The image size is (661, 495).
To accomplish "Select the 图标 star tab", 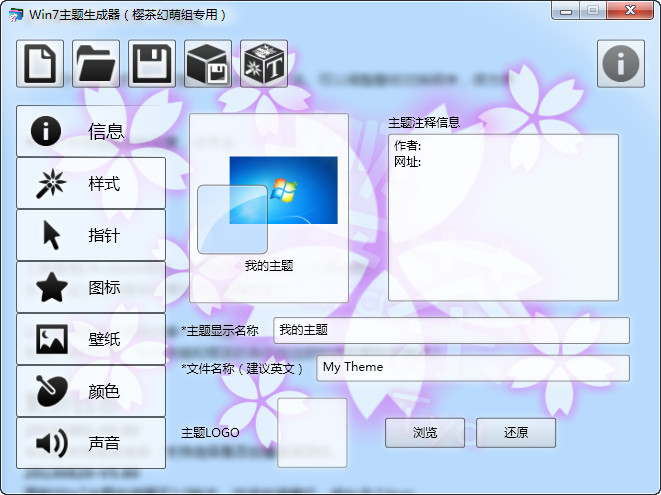I will pos(91,287).
